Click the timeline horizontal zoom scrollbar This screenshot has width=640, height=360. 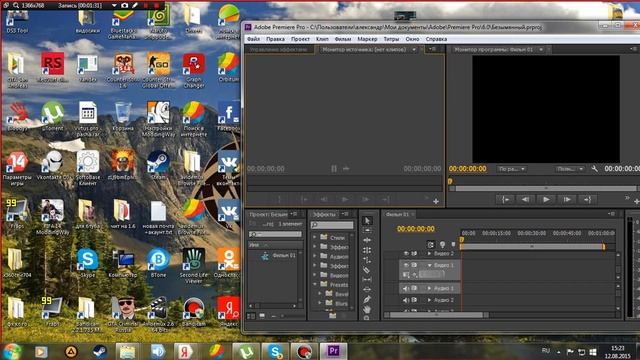436,315
